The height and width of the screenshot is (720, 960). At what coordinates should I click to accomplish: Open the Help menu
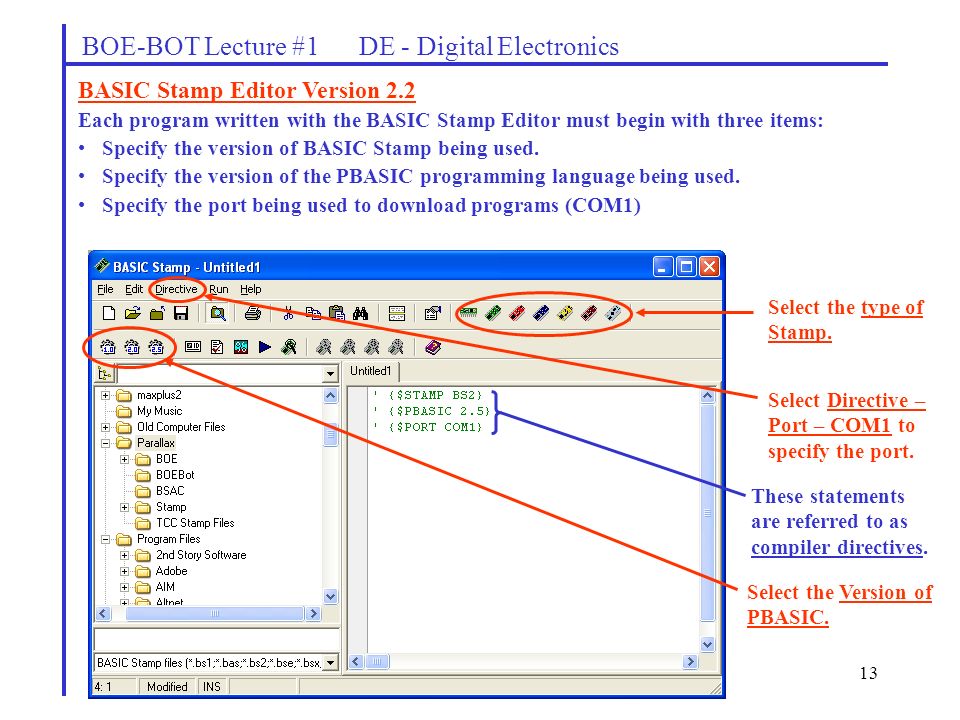coord(250,289)
